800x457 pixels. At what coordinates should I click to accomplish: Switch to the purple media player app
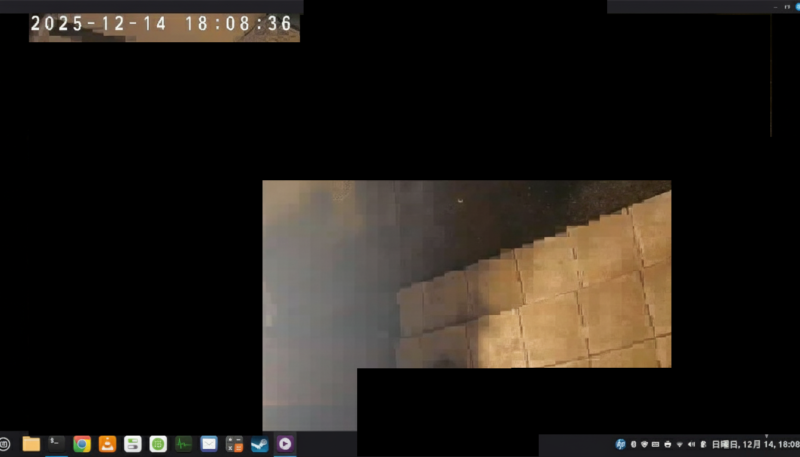point(285,444)
